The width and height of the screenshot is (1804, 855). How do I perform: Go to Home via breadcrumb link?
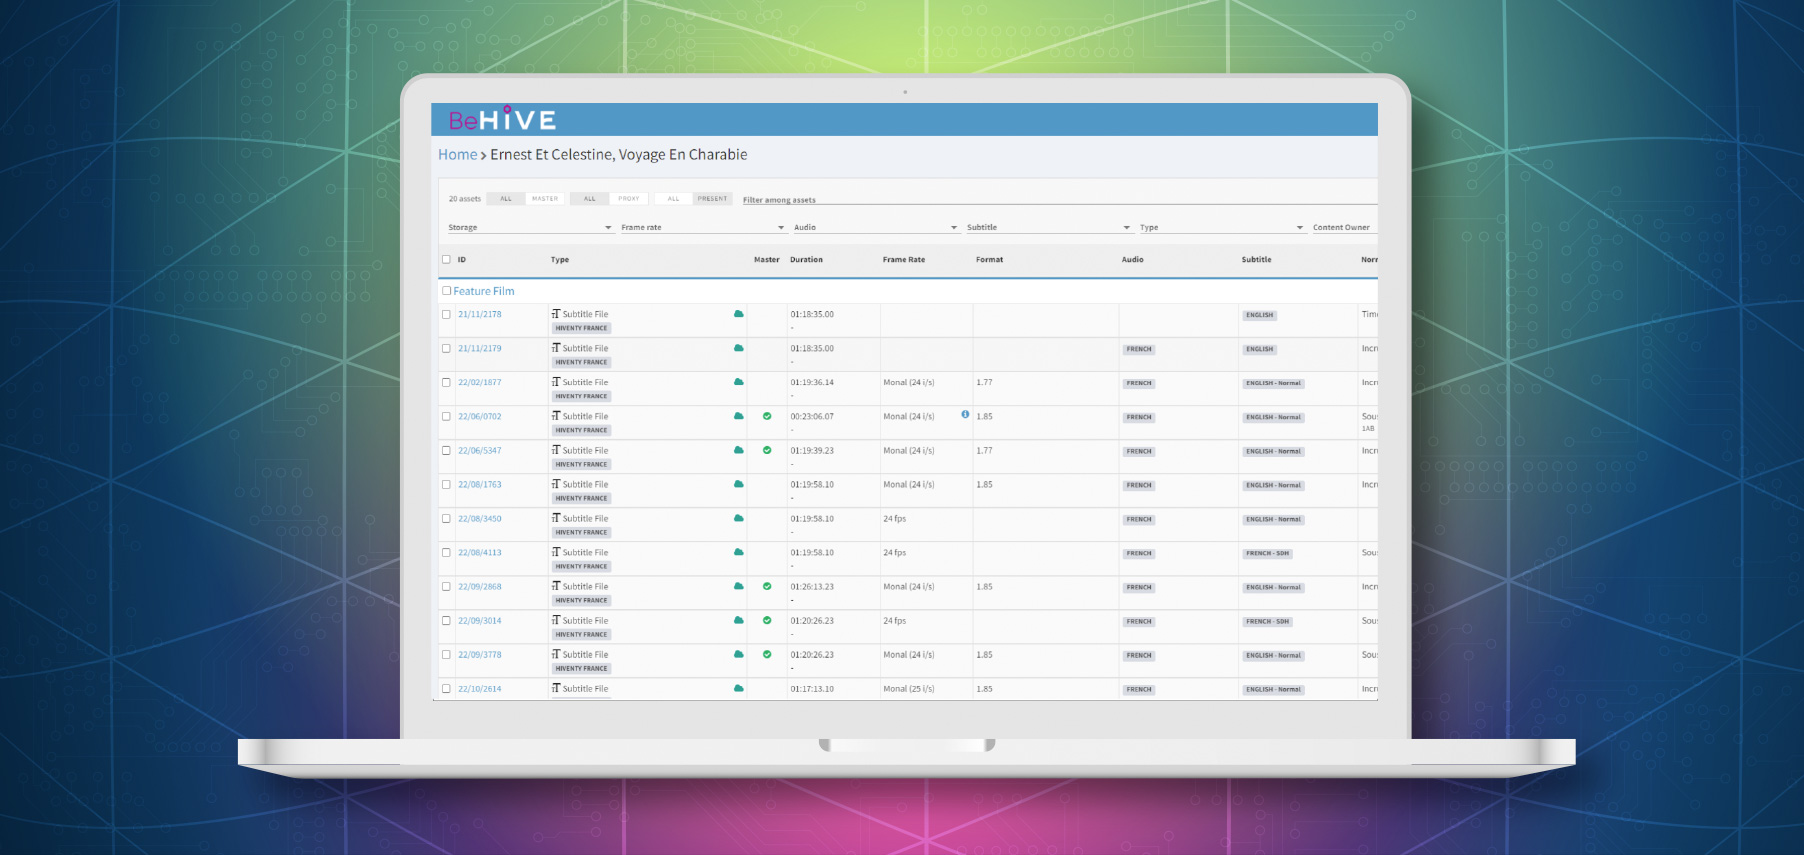pyautogui.click(x=458, y=154)
